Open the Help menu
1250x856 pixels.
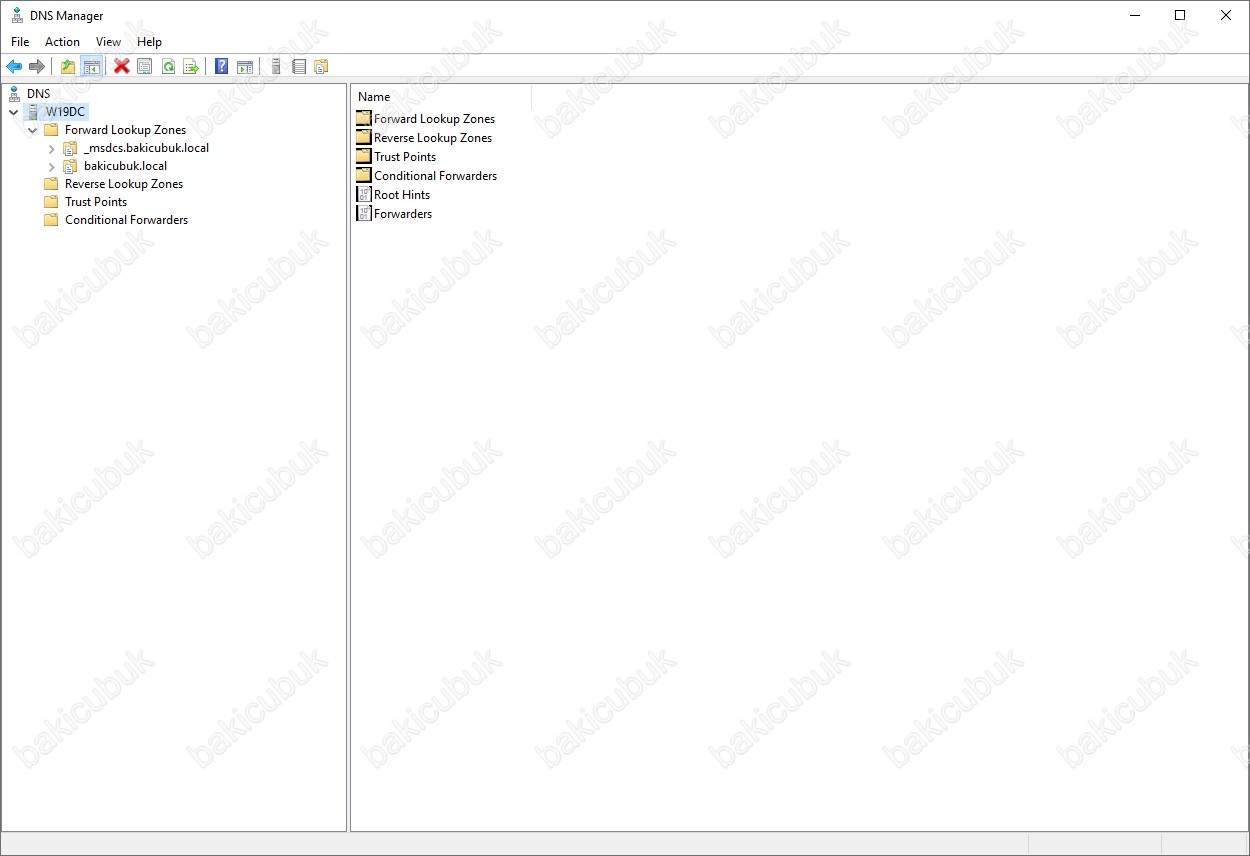click(149, 42)
